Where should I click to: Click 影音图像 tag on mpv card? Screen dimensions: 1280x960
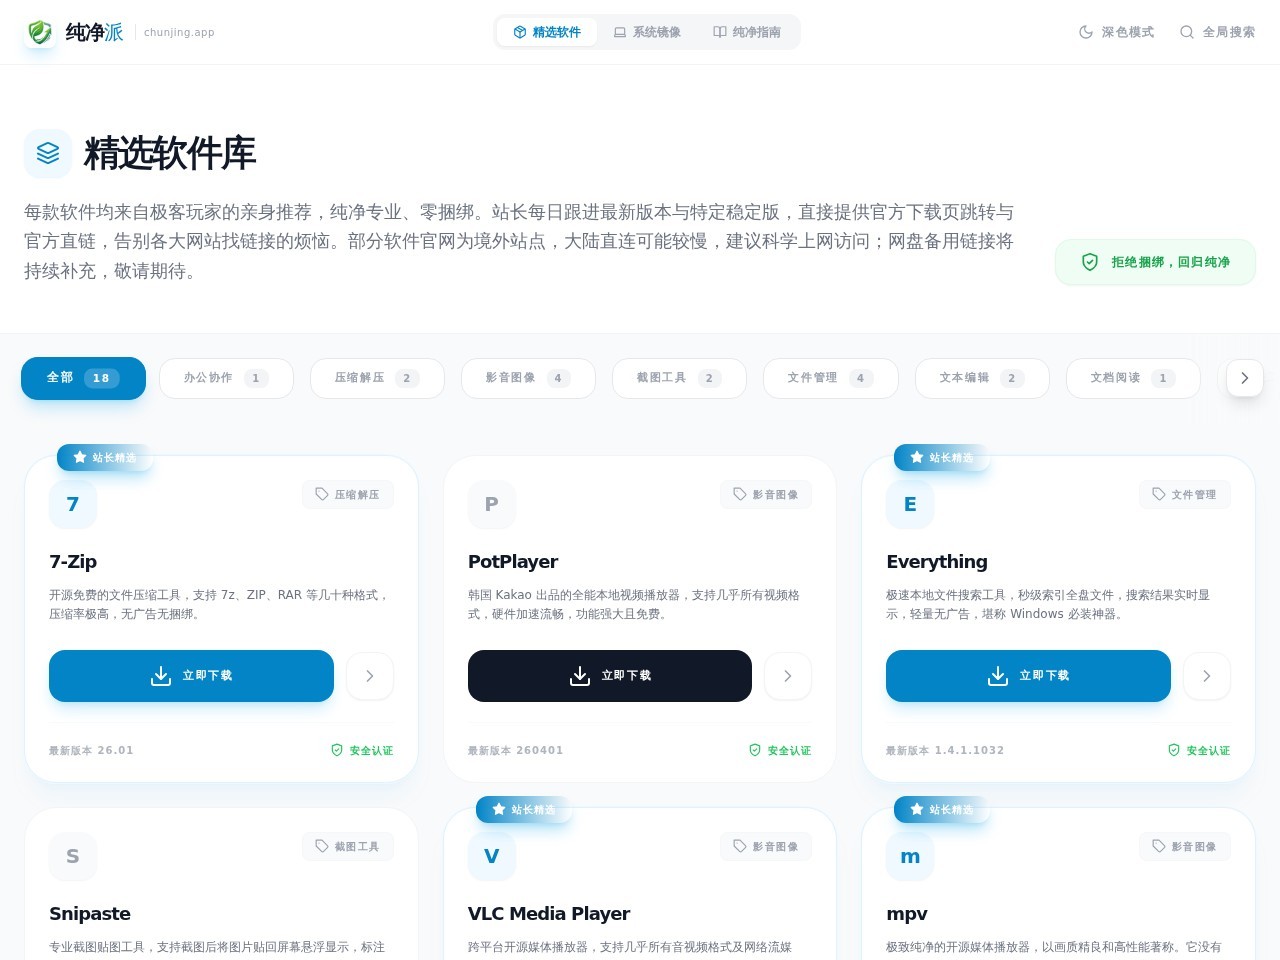point(1185,846)
